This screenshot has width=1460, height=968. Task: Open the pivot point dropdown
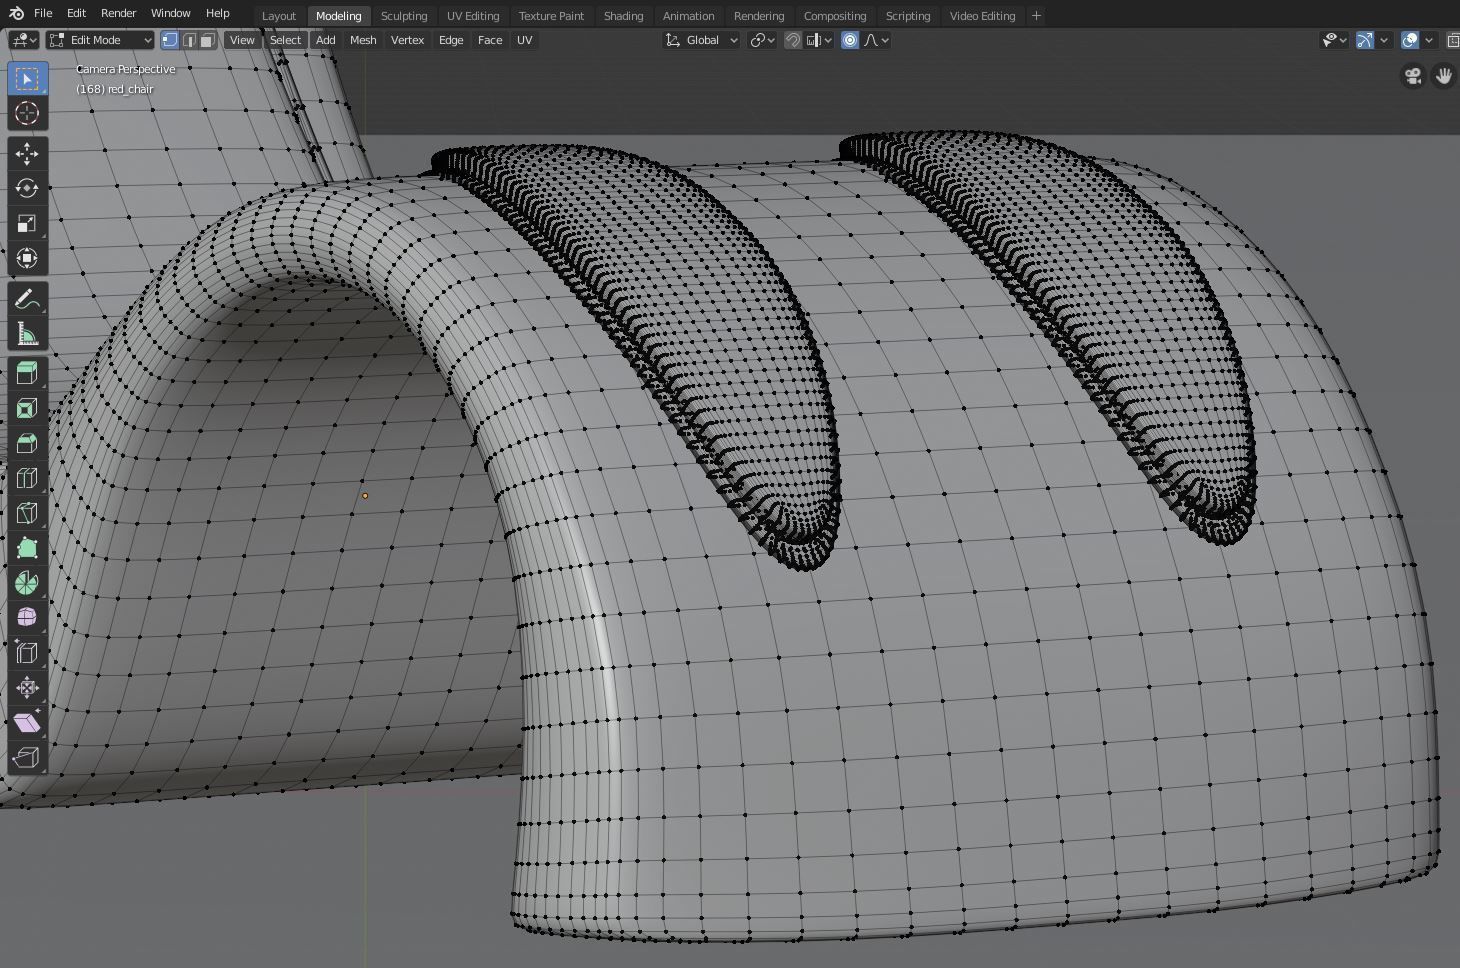click(763, 40)
